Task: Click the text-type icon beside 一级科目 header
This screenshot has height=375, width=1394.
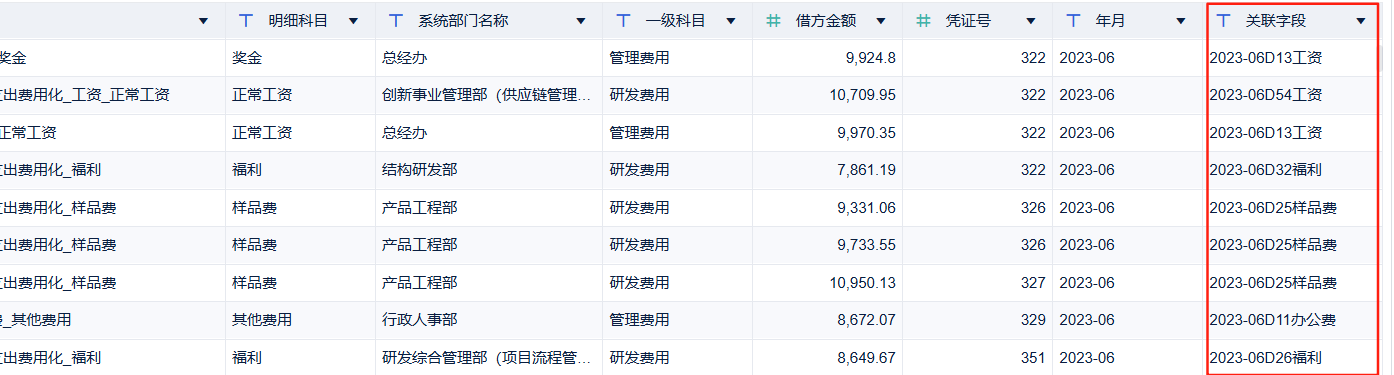Action: pyautogui.click(x=623, y=20)
